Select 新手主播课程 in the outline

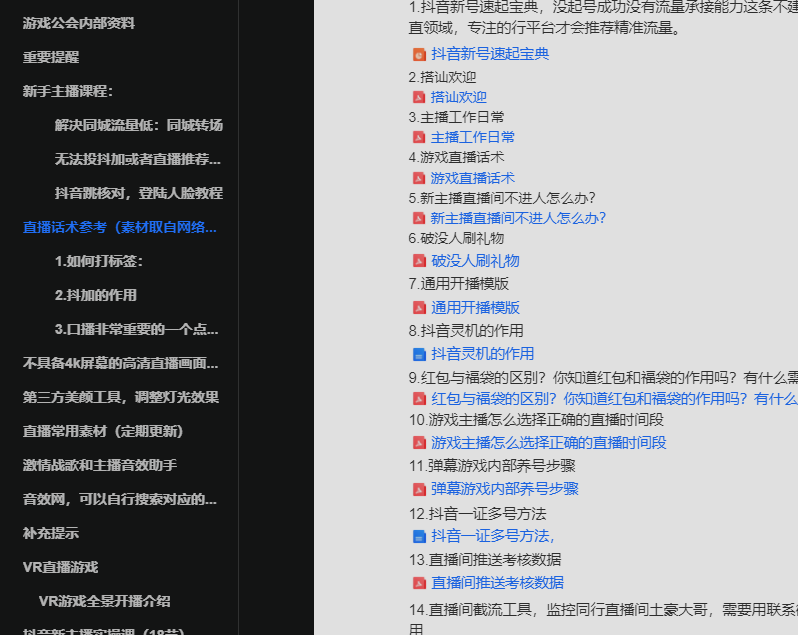(x=68, y=91)
